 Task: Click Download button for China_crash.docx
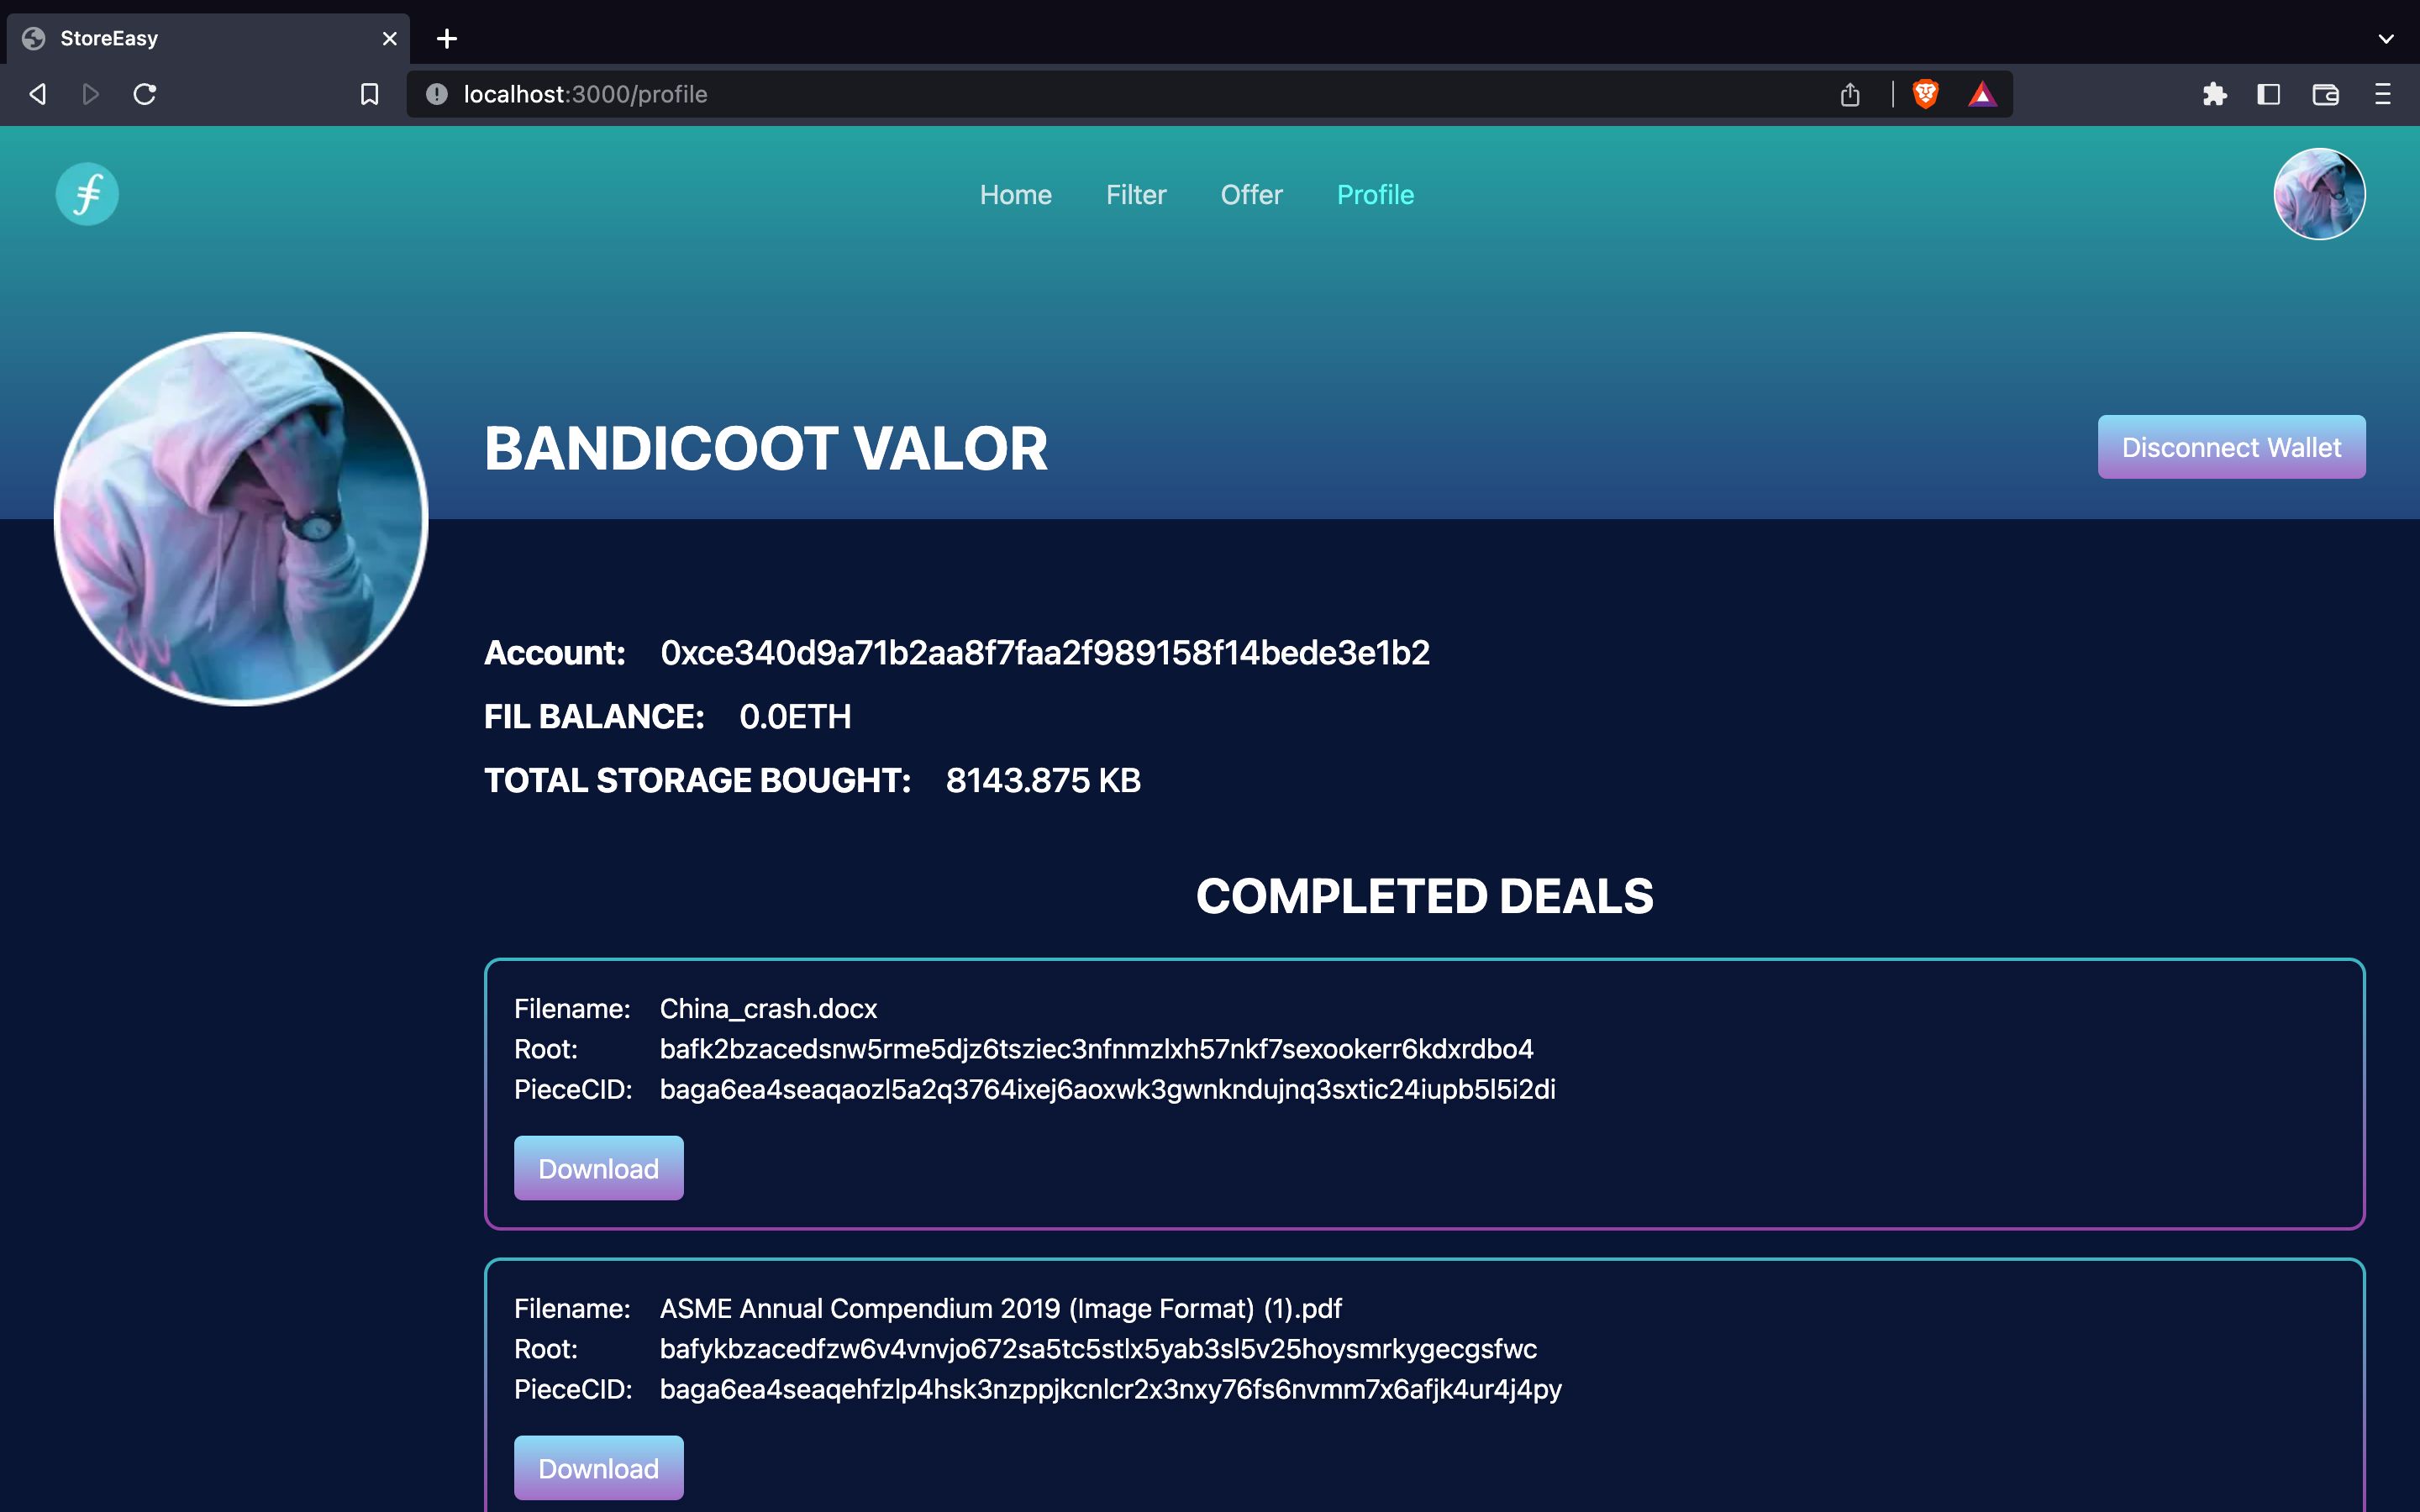click(599, 1167)
